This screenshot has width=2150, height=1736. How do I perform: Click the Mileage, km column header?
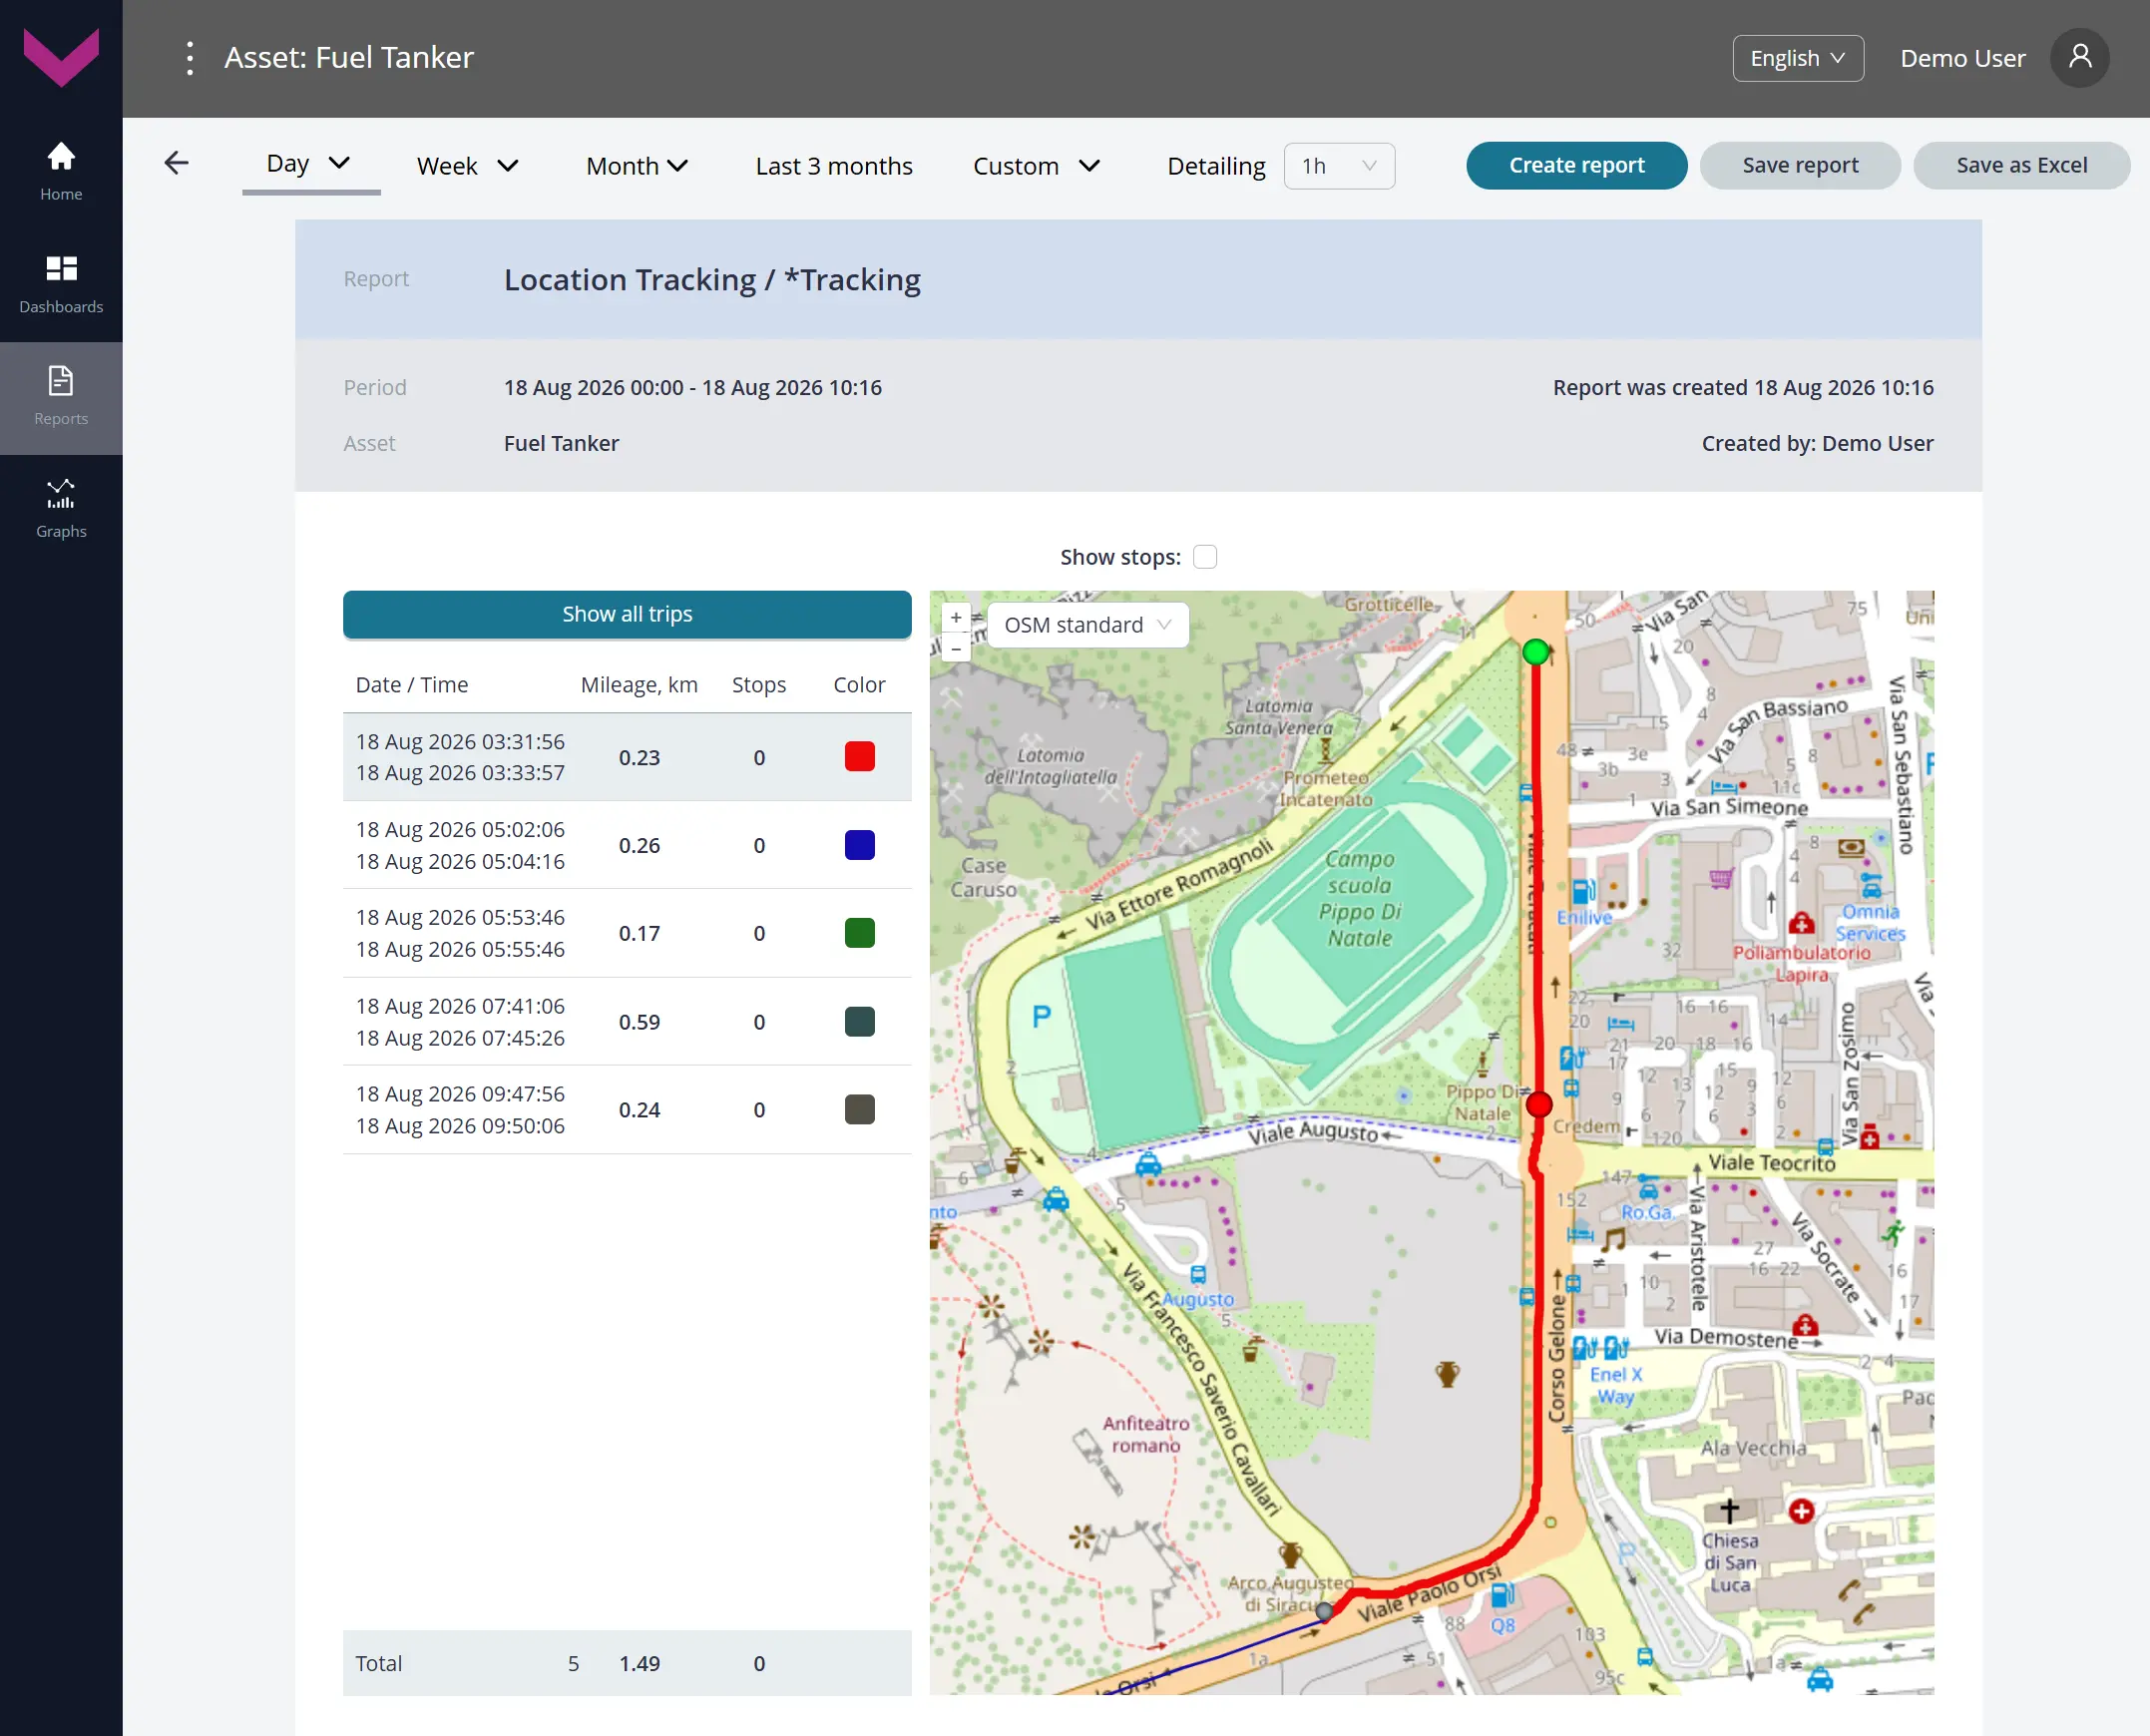click(x=639, y=685)
